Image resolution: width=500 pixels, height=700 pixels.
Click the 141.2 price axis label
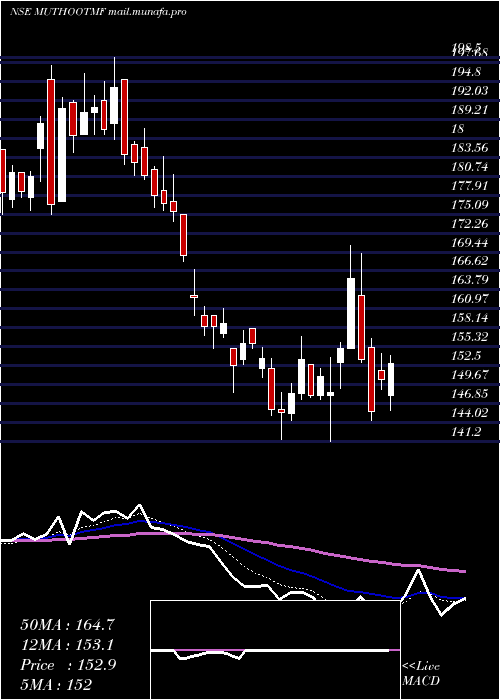(x=466, y=433)
